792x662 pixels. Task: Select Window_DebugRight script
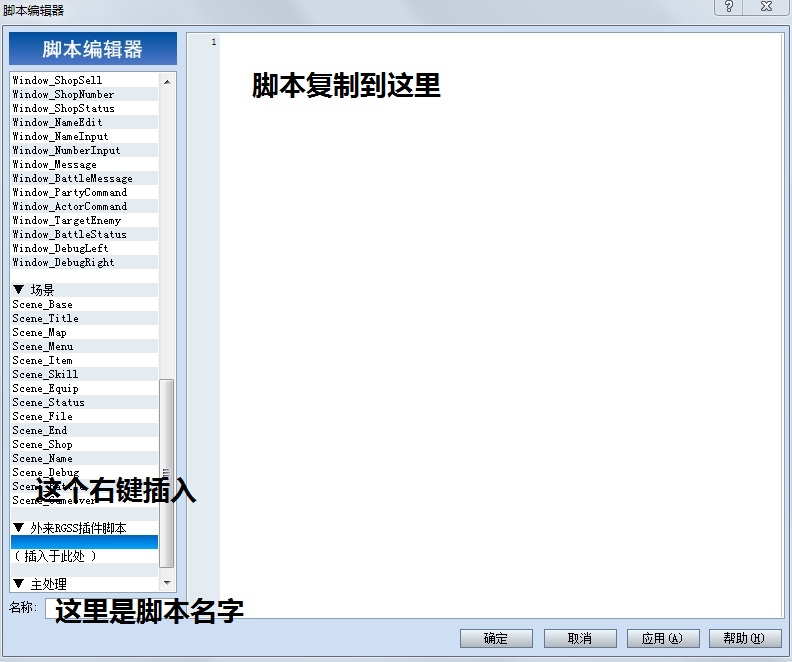coord(84,263)
